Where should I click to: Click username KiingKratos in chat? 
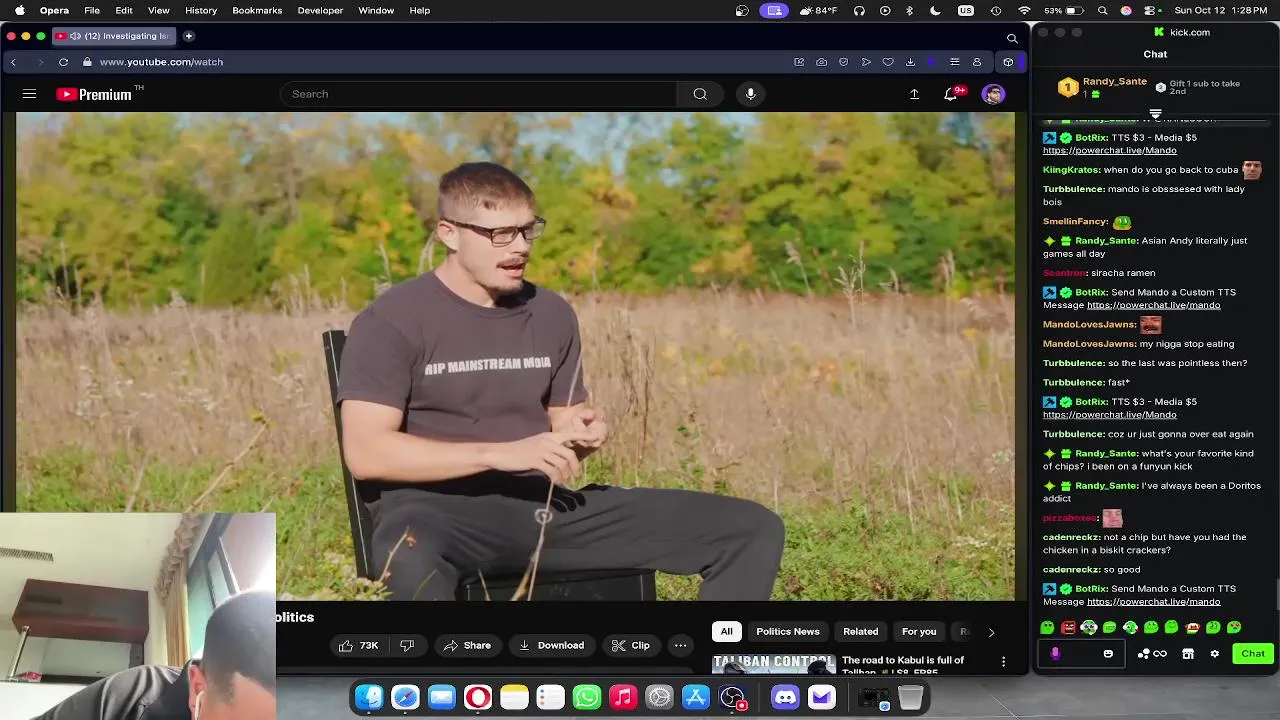tap(1071, 170)
